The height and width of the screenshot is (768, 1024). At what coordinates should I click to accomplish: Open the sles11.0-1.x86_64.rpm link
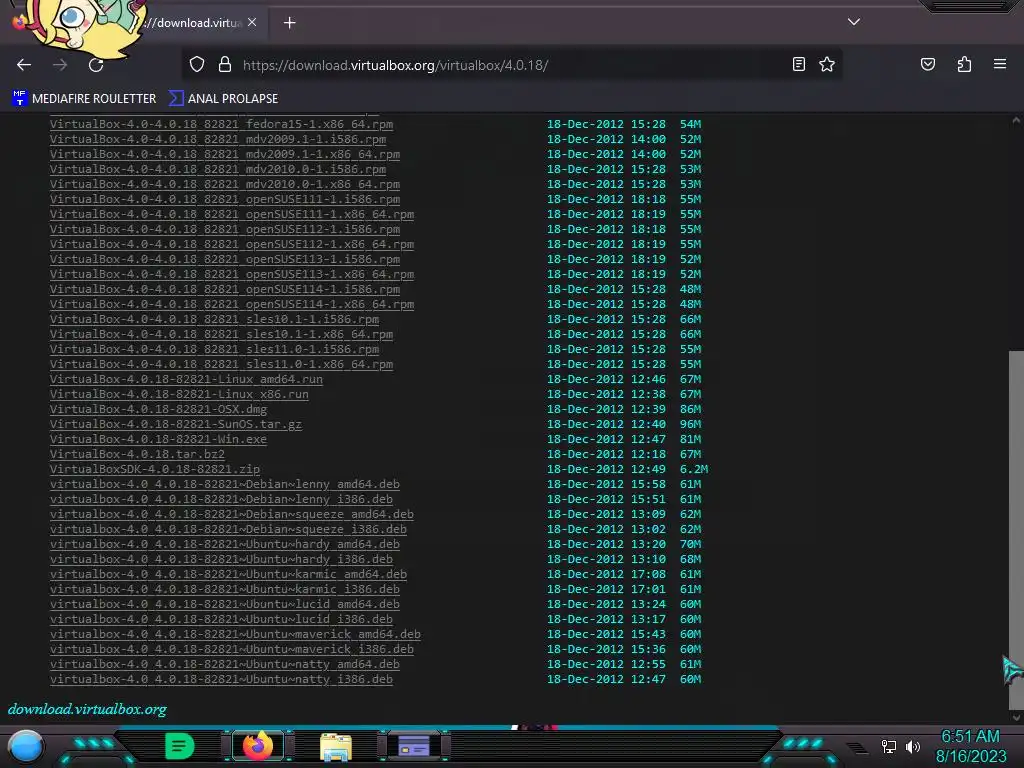221,364
